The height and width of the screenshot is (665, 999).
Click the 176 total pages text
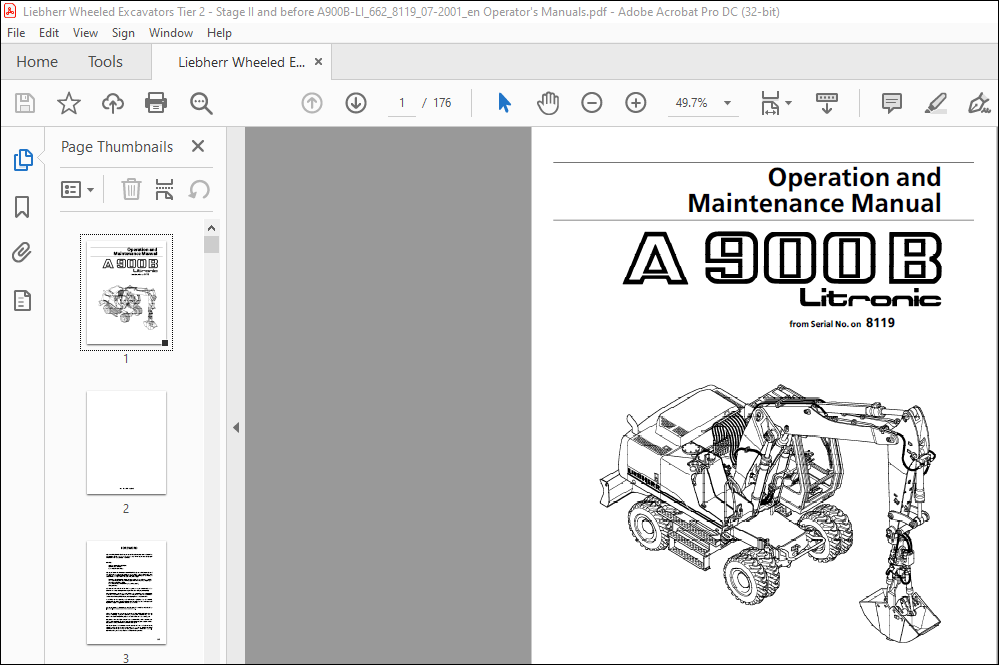[x=442, y=103]
